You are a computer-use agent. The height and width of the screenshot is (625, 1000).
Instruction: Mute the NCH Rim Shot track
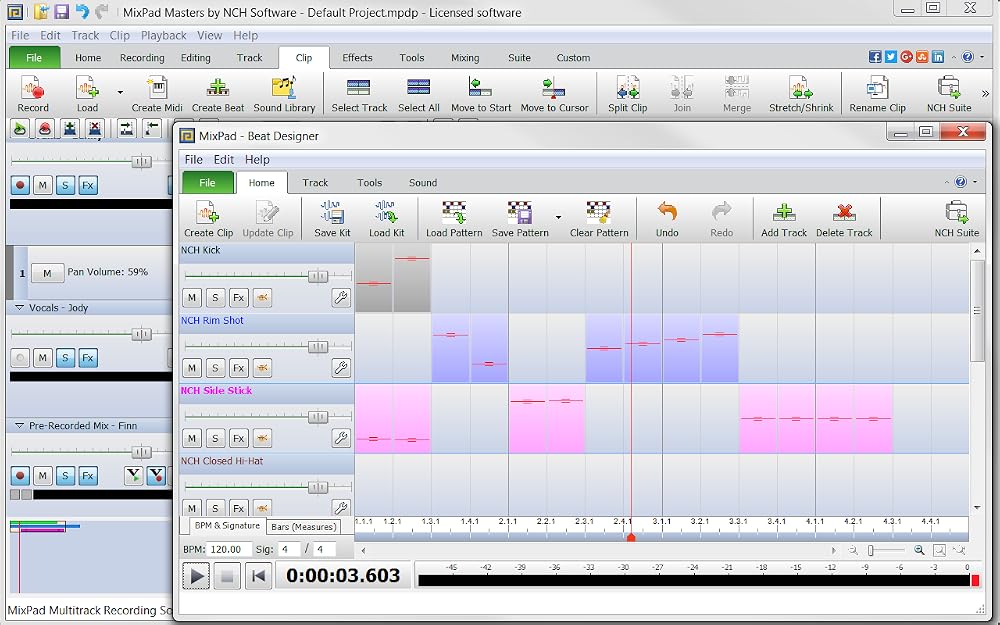[192, 368]
